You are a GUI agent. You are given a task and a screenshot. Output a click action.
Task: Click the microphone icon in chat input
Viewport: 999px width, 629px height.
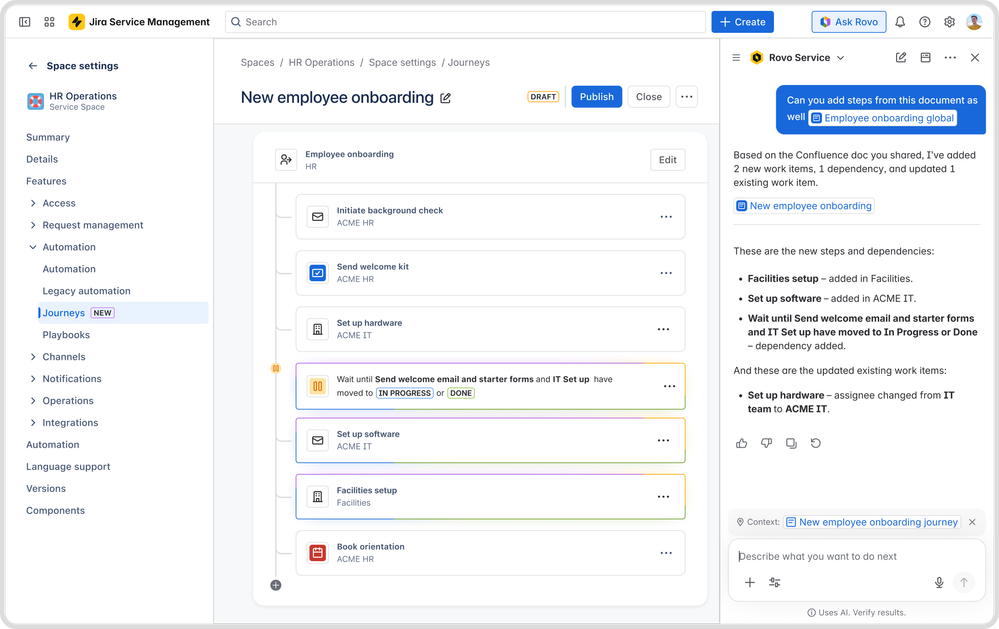[939, 582]
